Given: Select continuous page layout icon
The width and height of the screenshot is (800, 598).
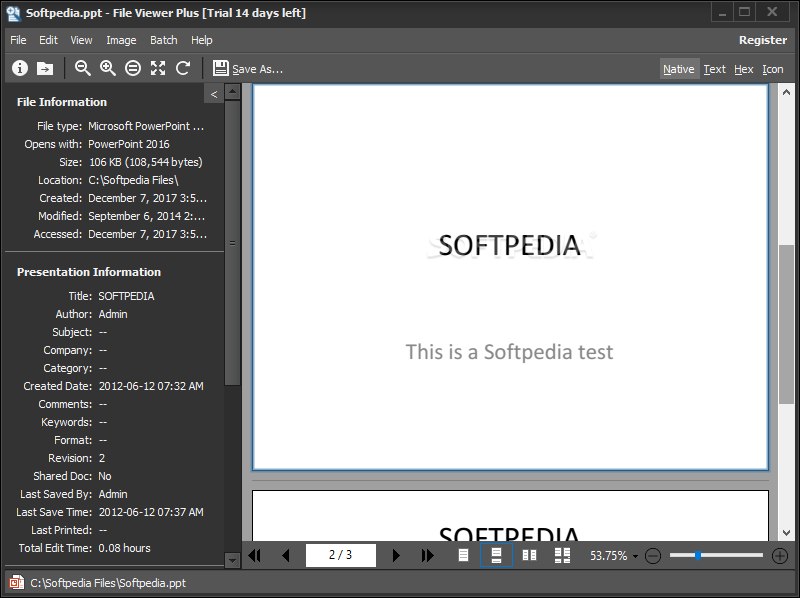Looking at the screenshot, I should pyautogui.click(x=496, y=555).
